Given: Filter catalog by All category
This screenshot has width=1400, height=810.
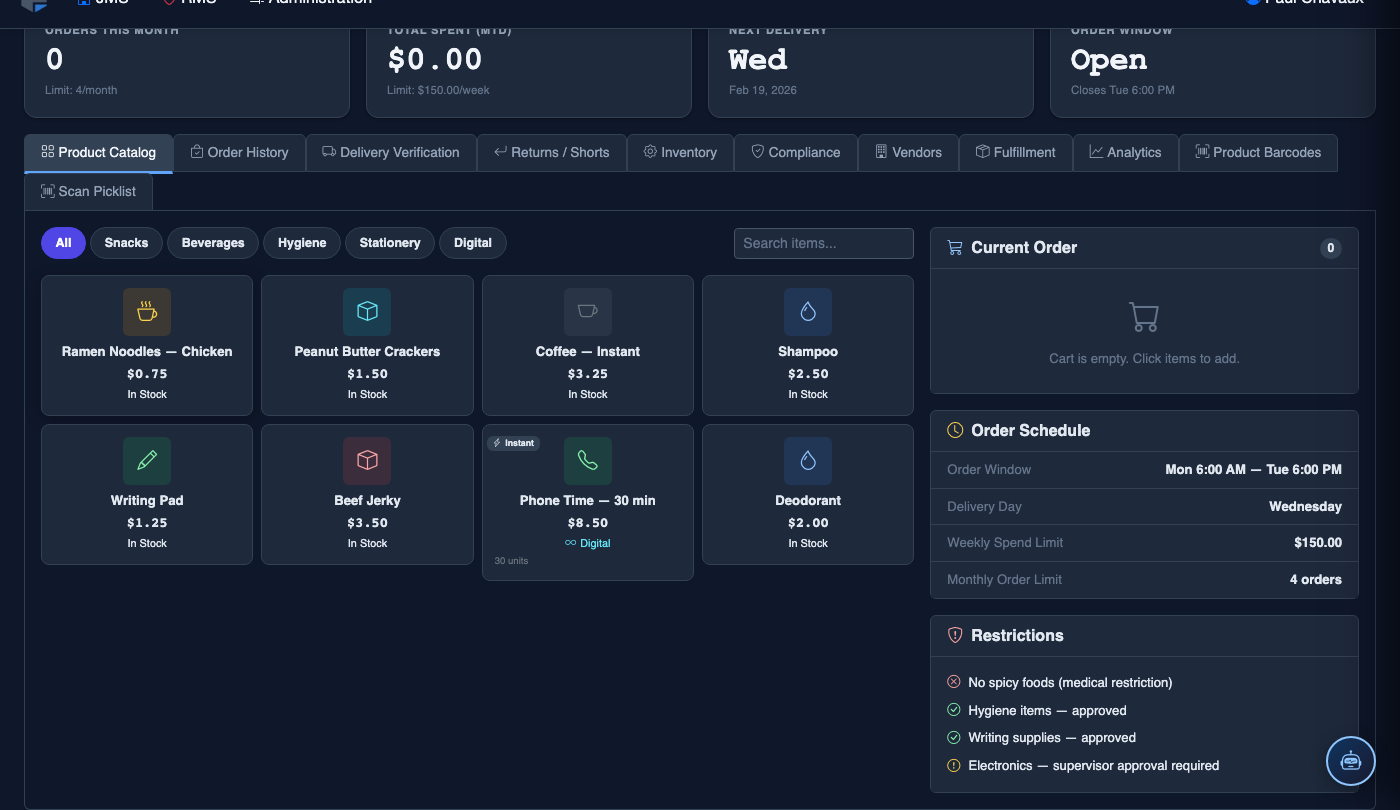Looking at the screenshot, I should click(64, 243).
